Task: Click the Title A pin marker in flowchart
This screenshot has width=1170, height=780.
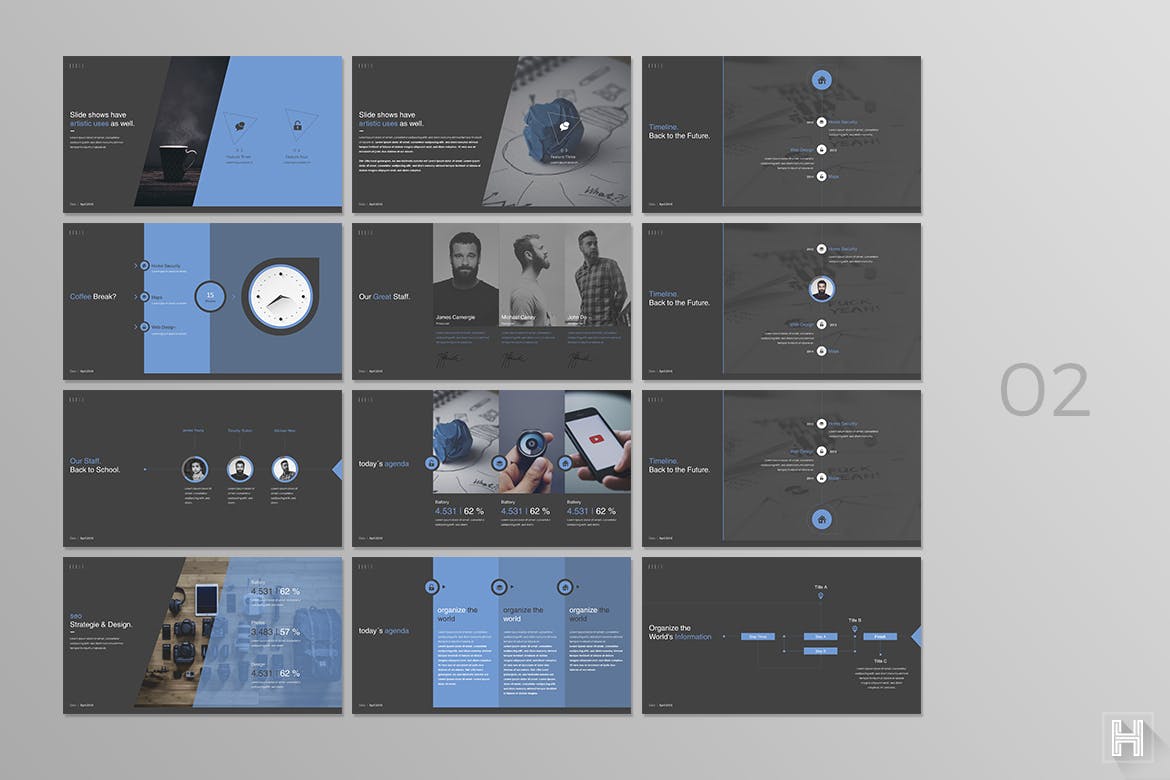Action: (x=821, y=597)
